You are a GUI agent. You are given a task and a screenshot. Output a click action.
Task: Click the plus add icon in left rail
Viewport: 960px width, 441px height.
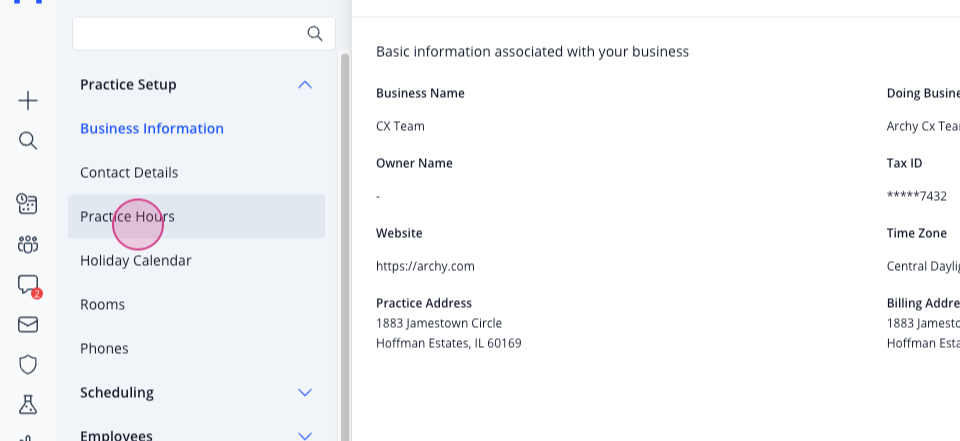28,101
